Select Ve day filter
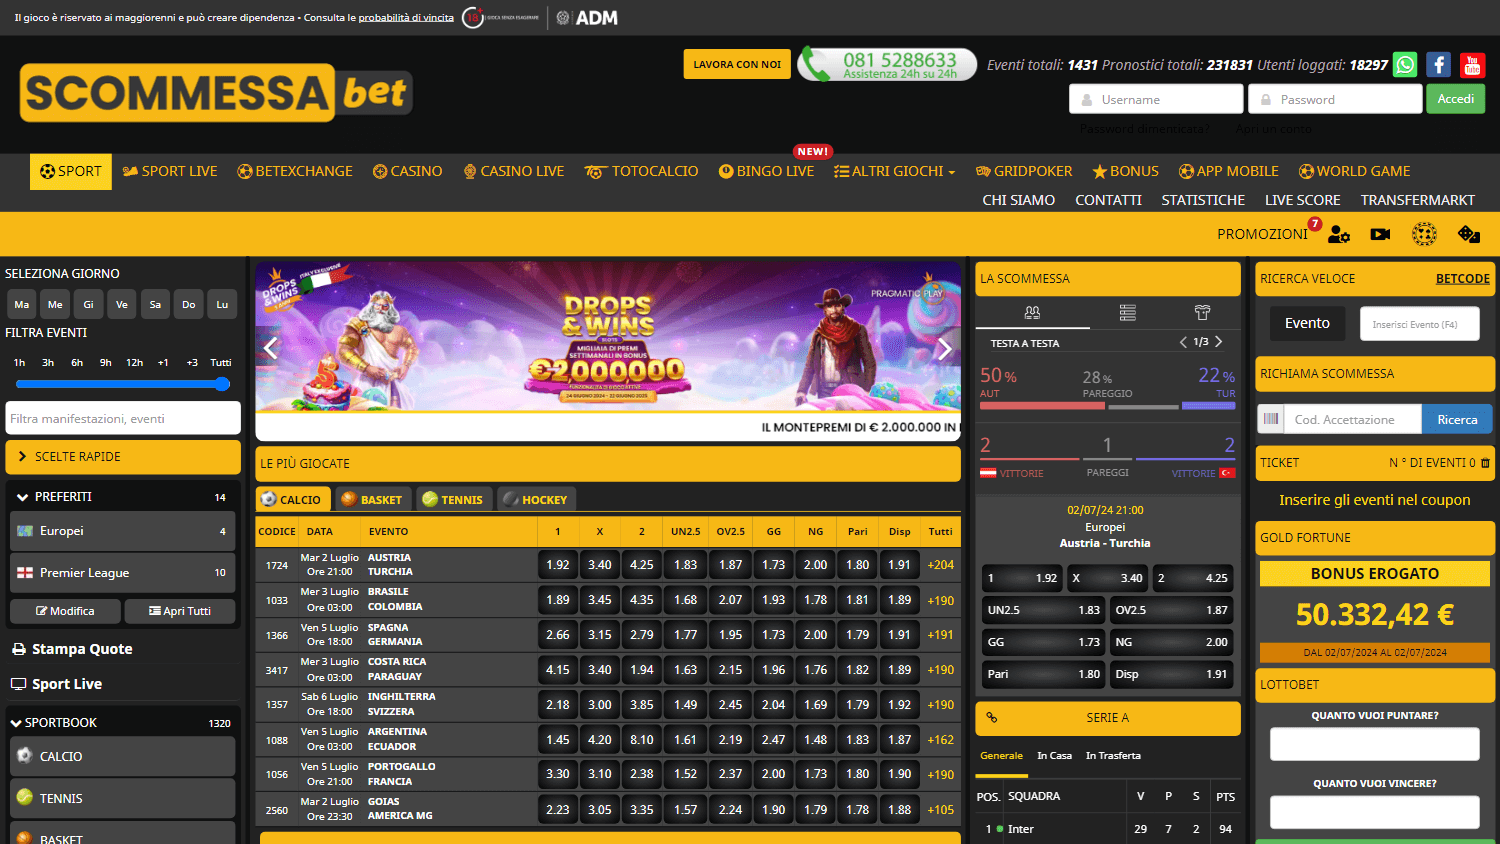This screenshot has width=1500, height=844. [122, 304]
